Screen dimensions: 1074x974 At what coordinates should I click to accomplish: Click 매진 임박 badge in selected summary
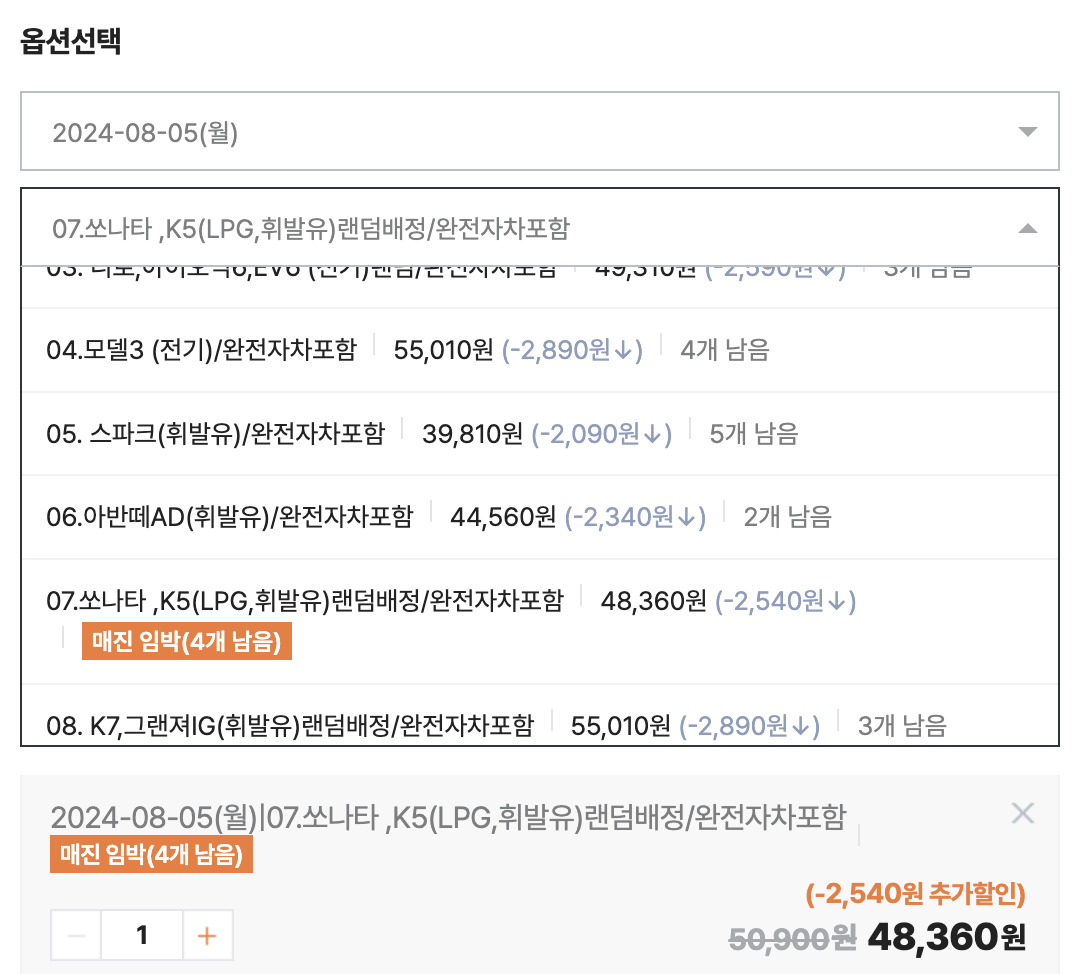[151, 854]
